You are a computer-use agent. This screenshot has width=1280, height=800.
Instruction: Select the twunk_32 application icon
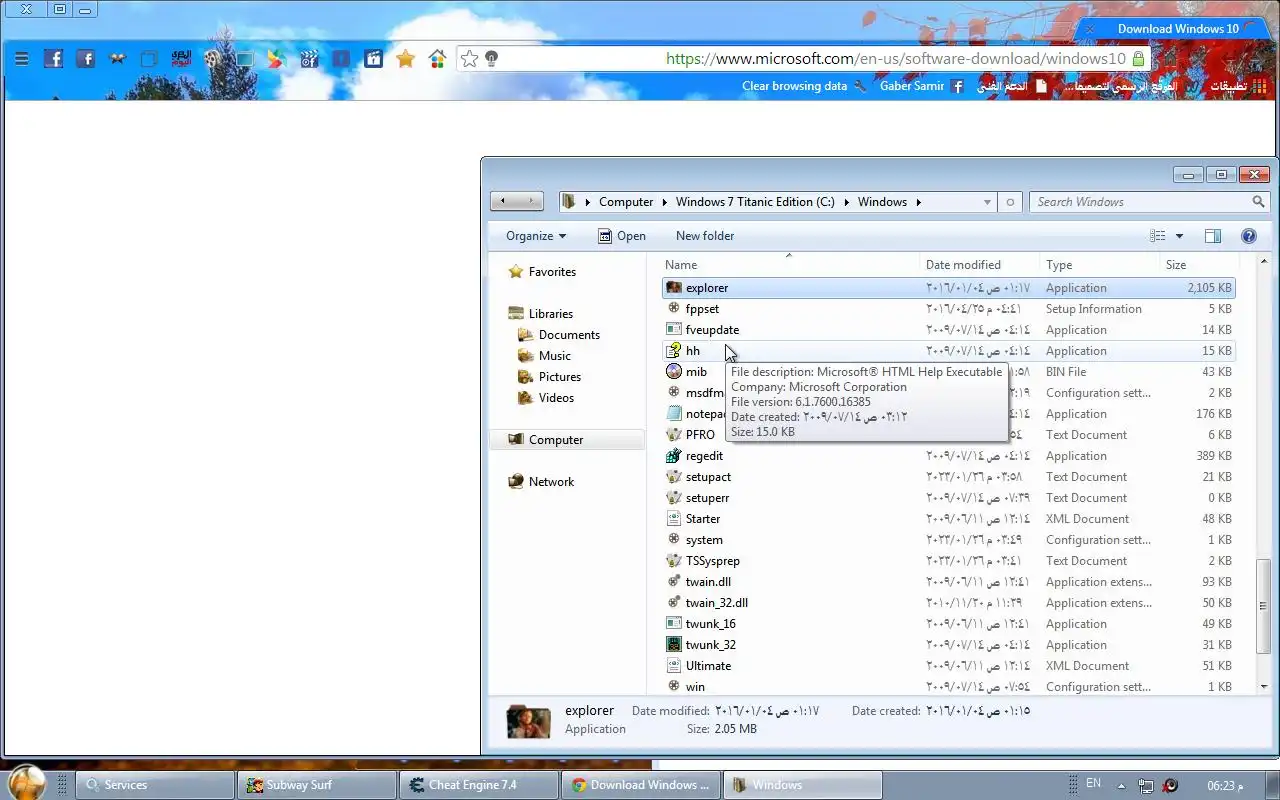(674, 645)
